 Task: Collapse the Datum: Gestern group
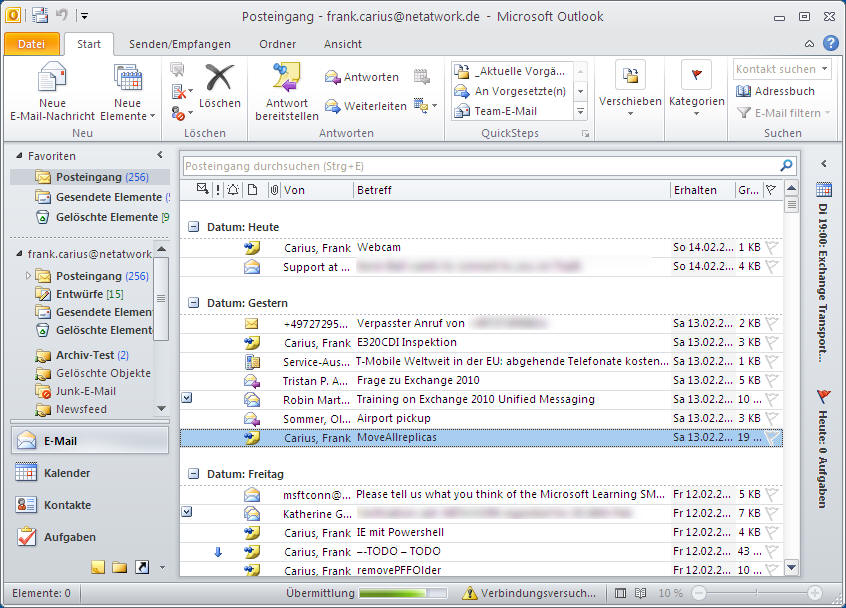[194, 303]
